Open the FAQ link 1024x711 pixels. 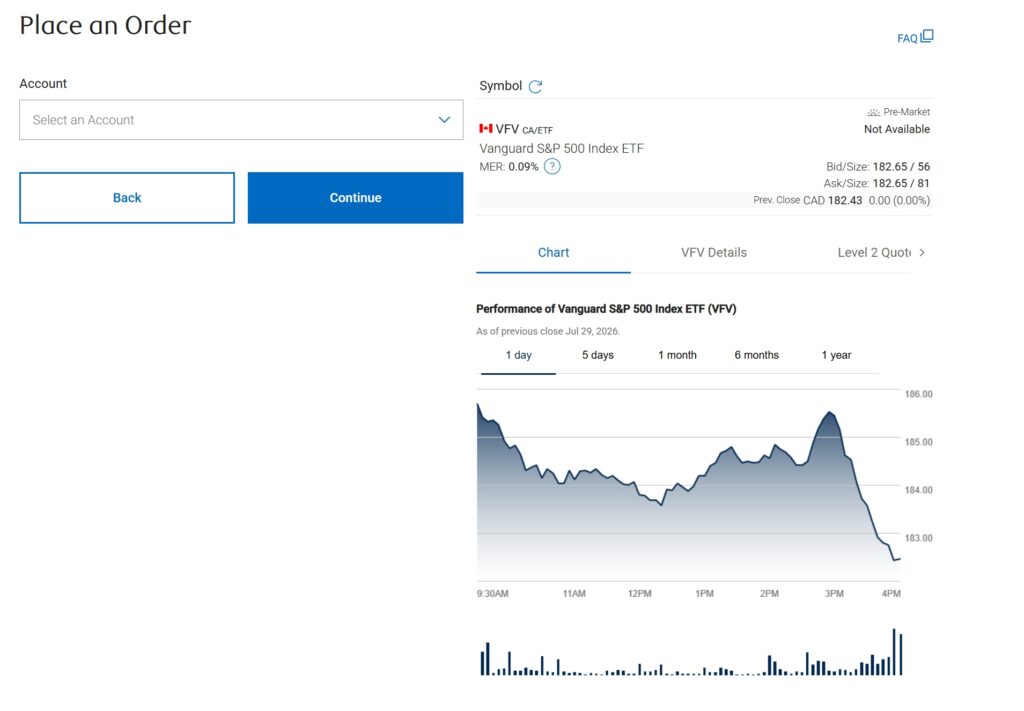pos(907,39)
